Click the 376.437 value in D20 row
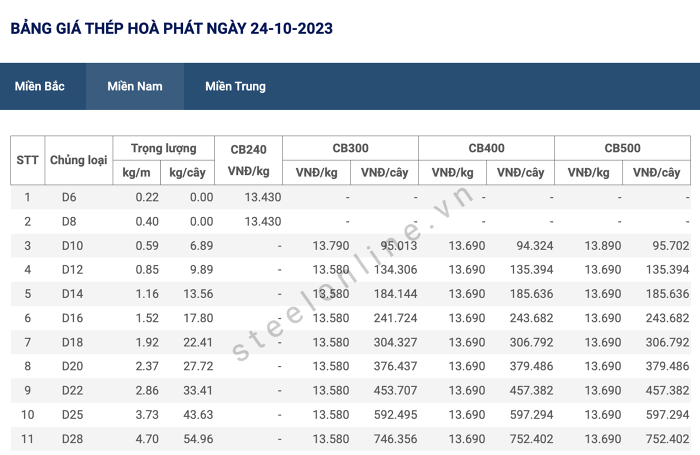The width and height of the screenshot is (700, 455). tap(396, 366)
